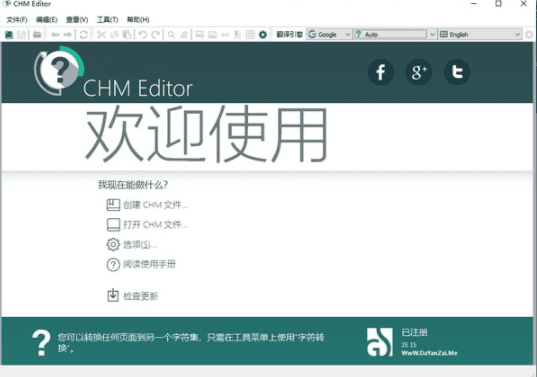This screenshot has width=537, height=377.
Task: Open the 文件(F) menu
Action: 17,20
